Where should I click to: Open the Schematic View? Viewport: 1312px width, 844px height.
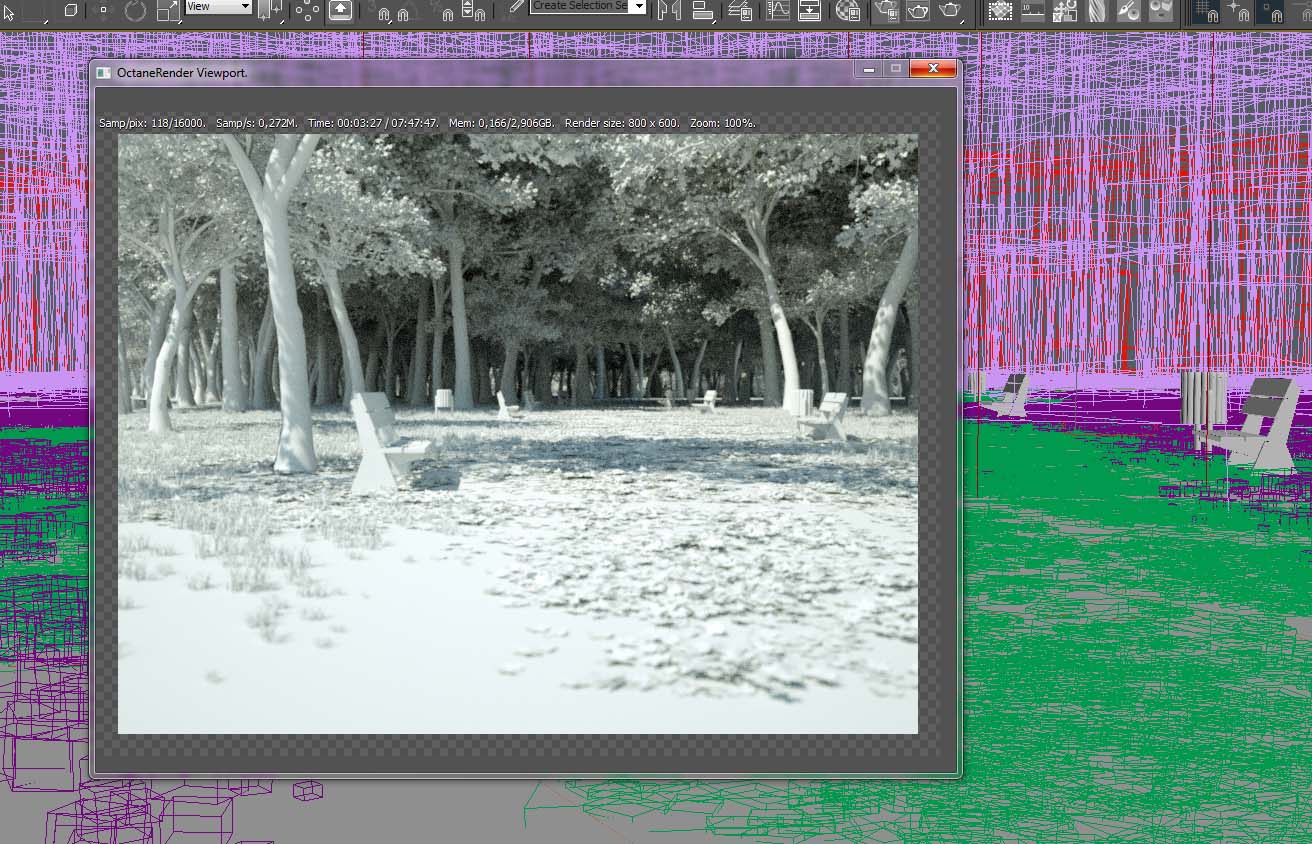(810, 11)
